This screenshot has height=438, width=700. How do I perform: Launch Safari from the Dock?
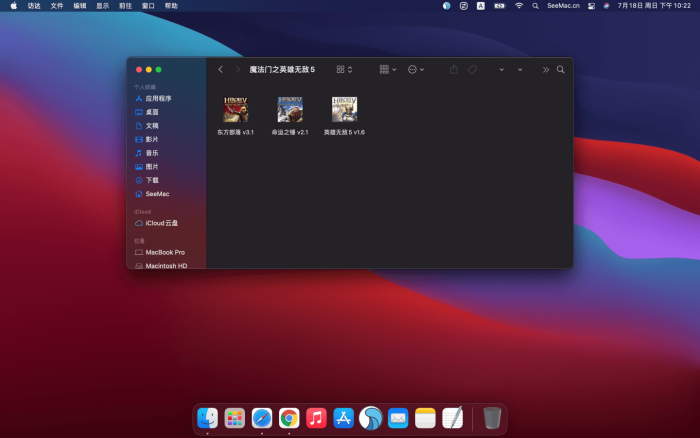coord(262,418)
